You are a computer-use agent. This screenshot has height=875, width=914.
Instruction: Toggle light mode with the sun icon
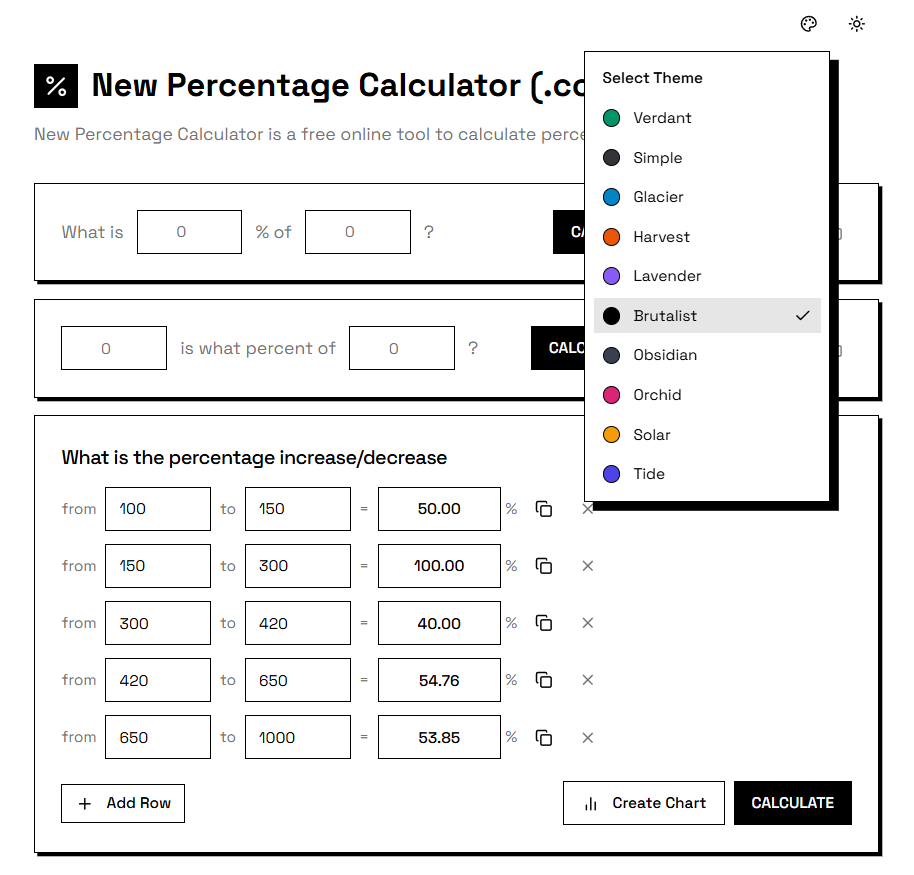click(x=857, y=23)
